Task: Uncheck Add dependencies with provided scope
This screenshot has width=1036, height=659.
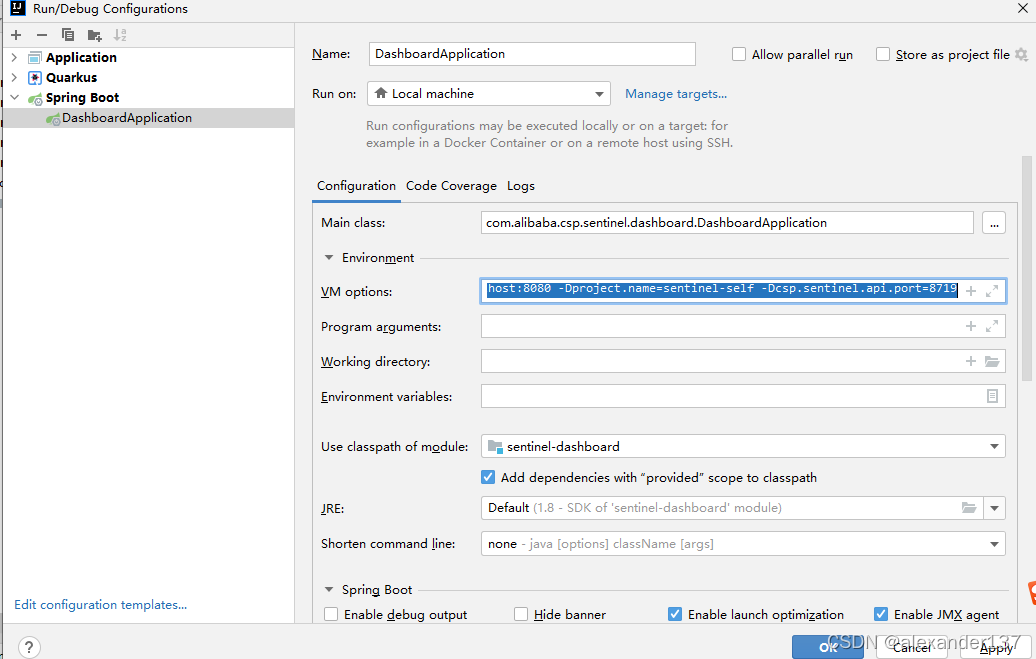Action: coord(488,477)
